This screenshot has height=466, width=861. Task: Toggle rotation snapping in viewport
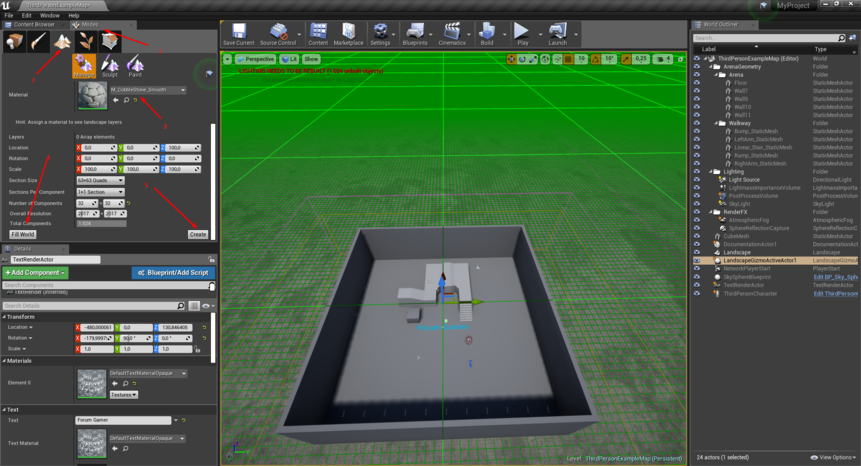click(596, 59)
